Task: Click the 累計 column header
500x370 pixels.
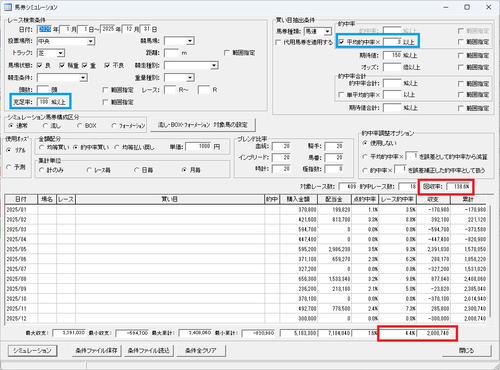Action: (x=468, y=199)
